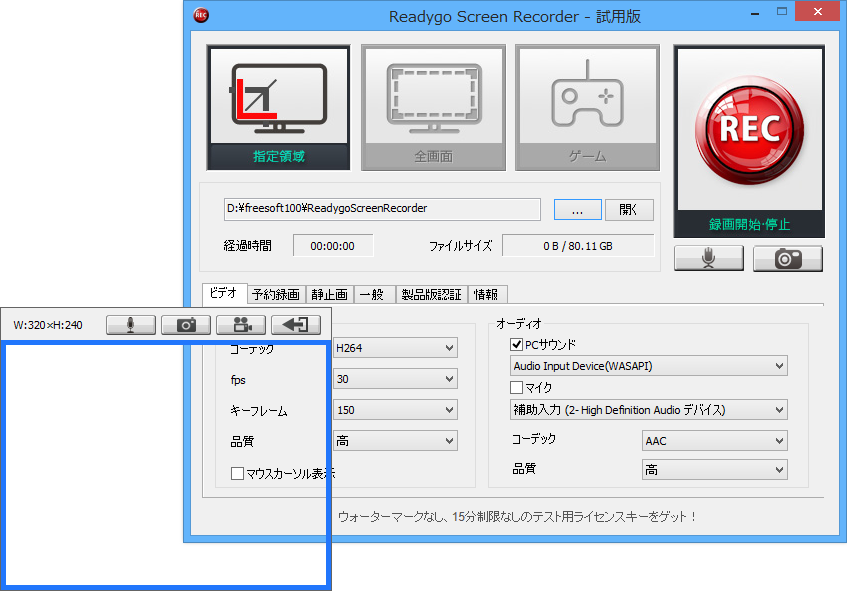The width and height of the screenshot is (847, 591).
Task: Switch to the 製品版認証 tab
Action: tap(432, 294)
